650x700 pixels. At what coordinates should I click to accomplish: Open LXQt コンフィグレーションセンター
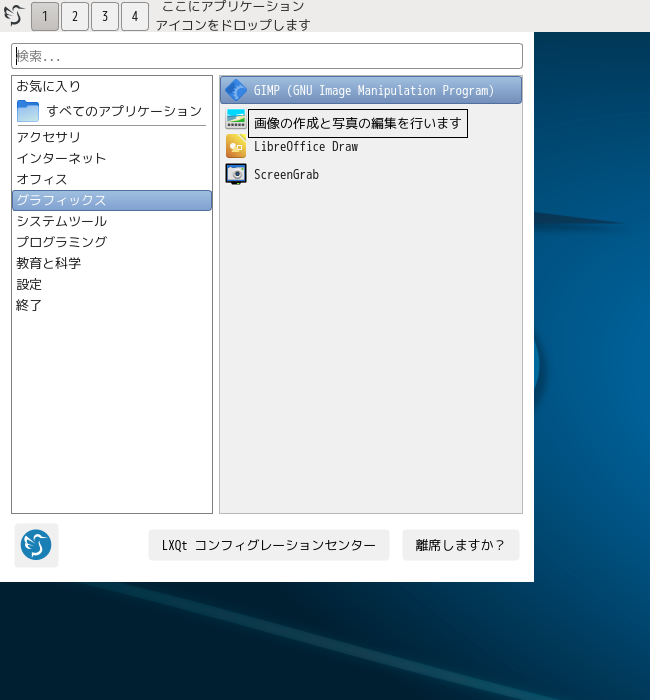(x=269, y=545)
